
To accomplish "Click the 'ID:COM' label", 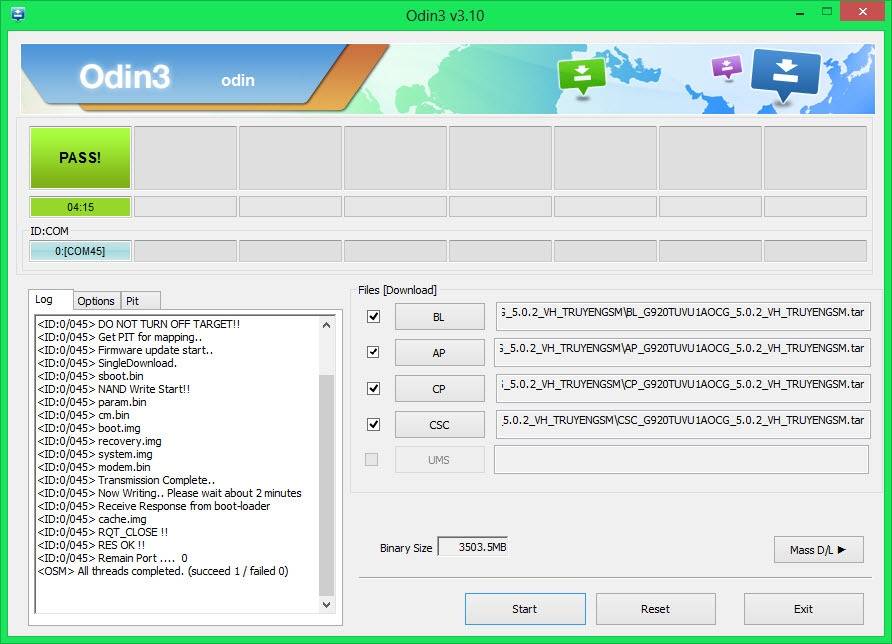I will coord(49,231).
